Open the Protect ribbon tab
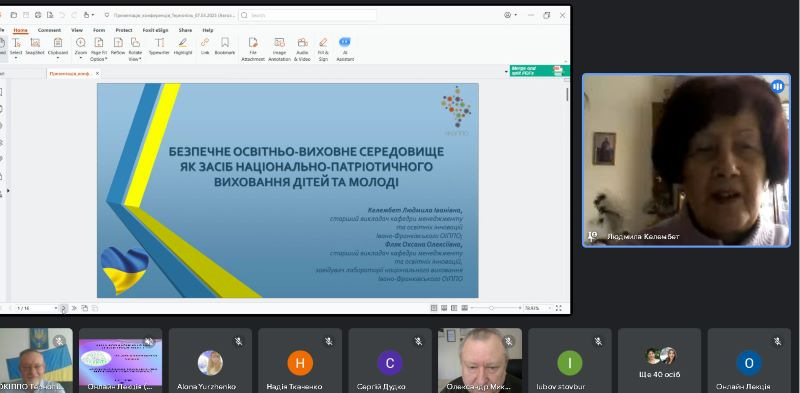The width and height of the screenshot is (800, 393). pyautogui.click(x=124, y=30)
